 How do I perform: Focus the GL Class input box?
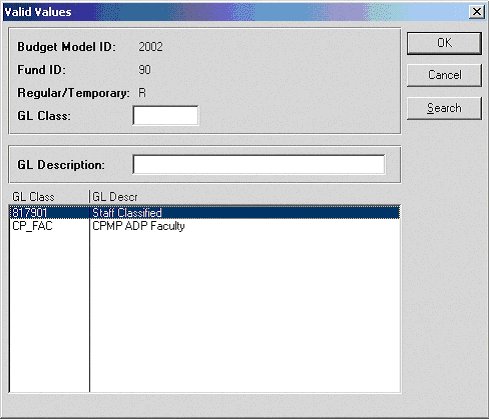[x=165, y=115]
